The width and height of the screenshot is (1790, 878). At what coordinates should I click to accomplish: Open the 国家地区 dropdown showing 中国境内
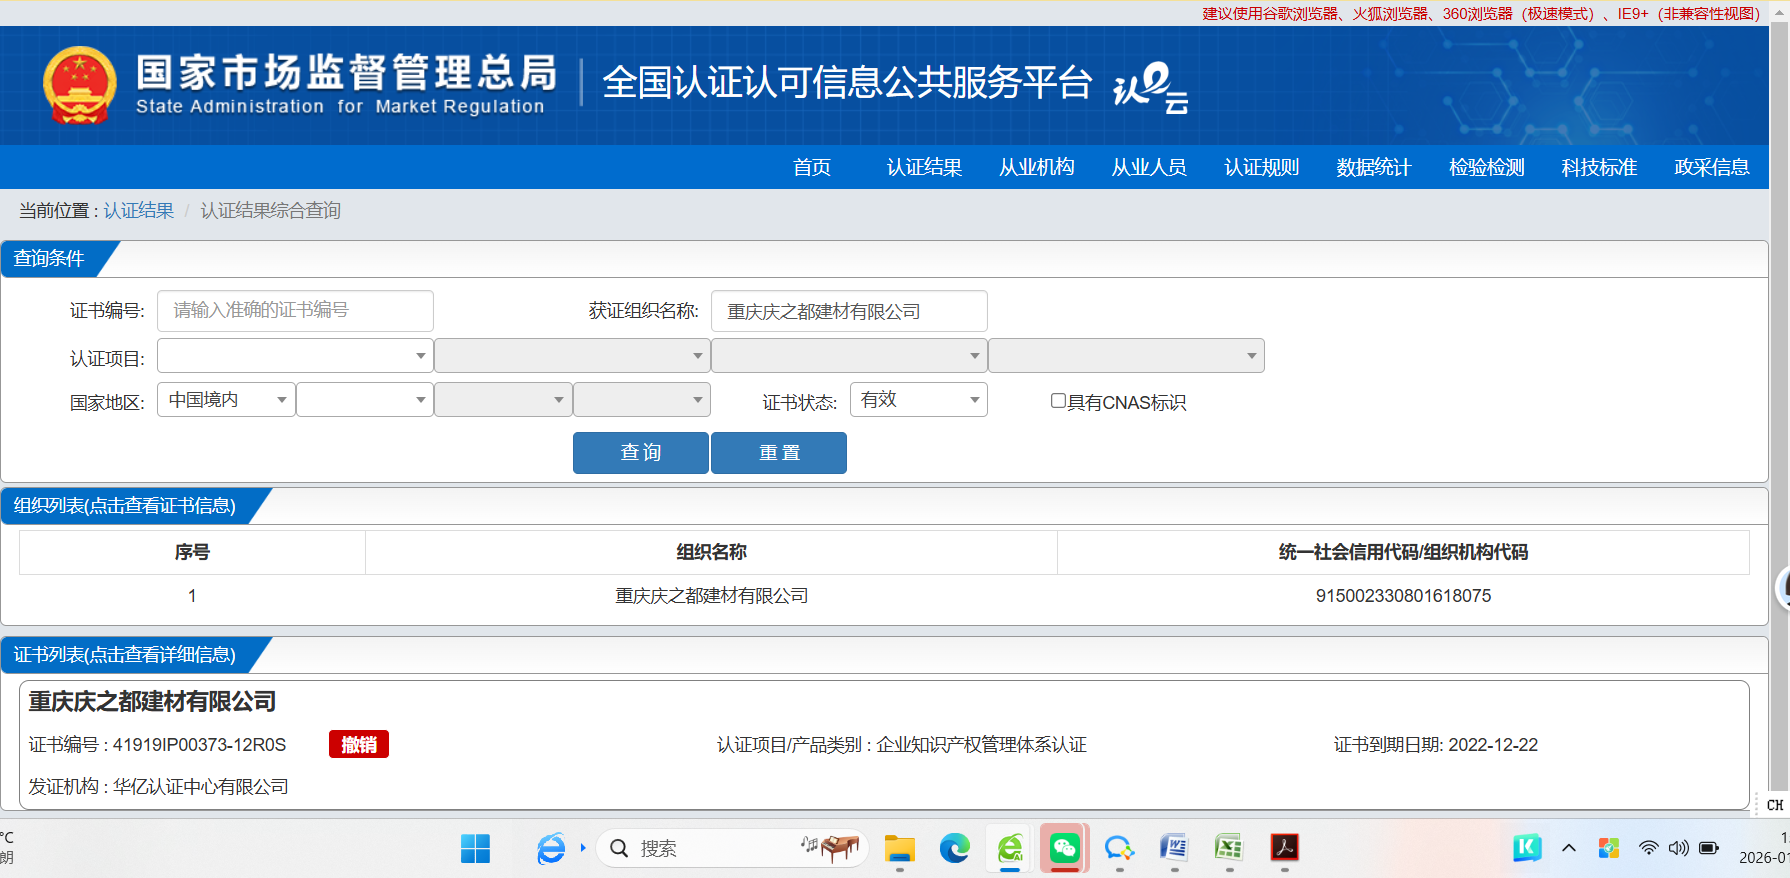[226, 400]
